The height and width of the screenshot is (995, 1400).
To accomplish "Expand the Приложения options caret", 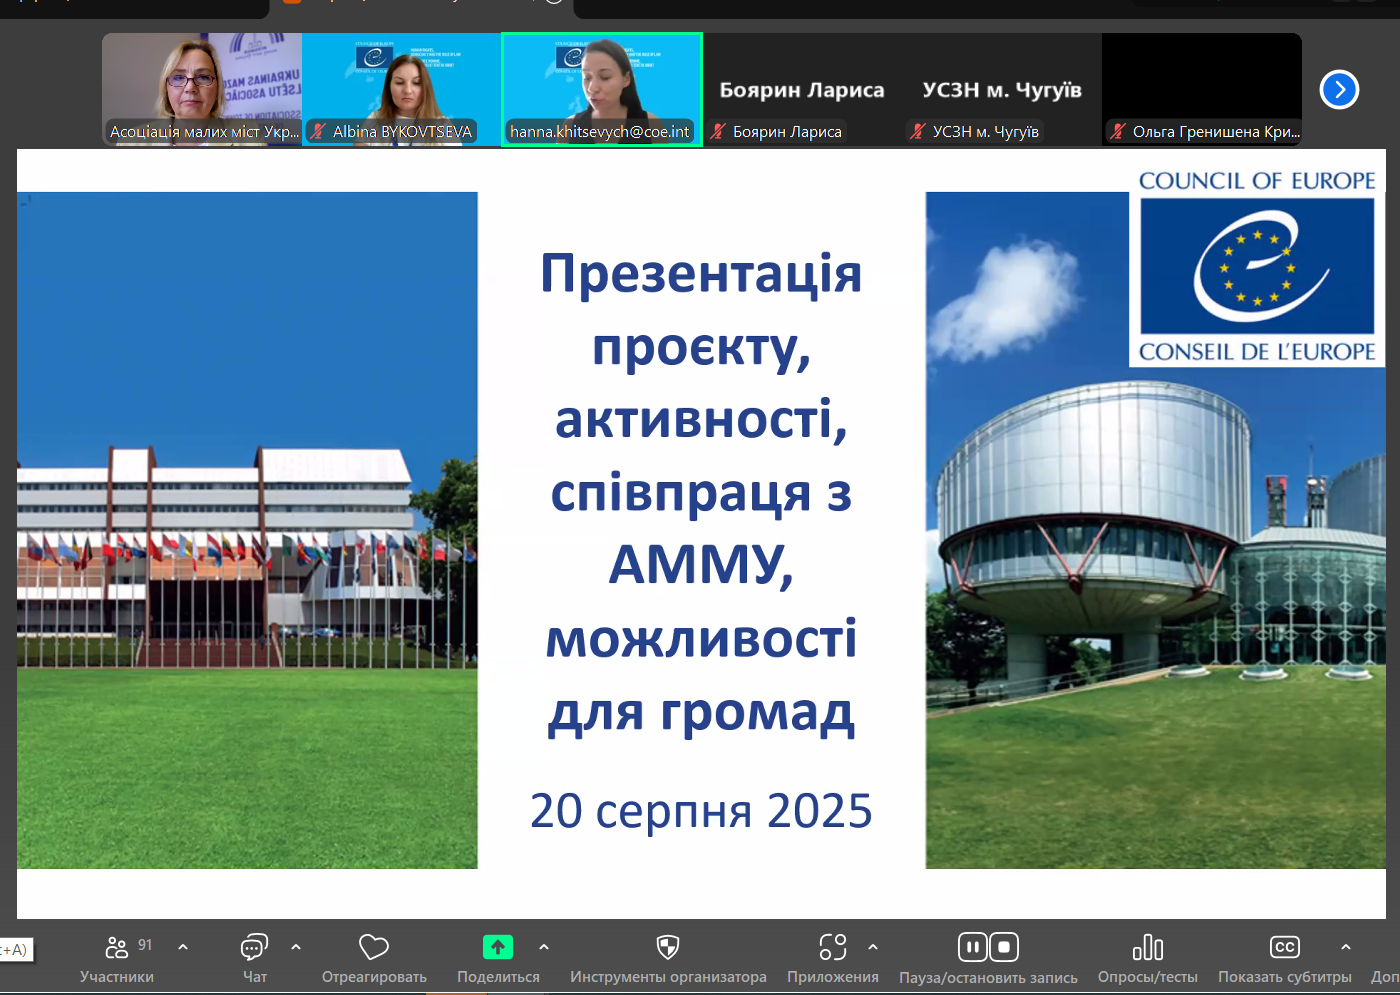I will pyautogui.click(x=873, y=947).
